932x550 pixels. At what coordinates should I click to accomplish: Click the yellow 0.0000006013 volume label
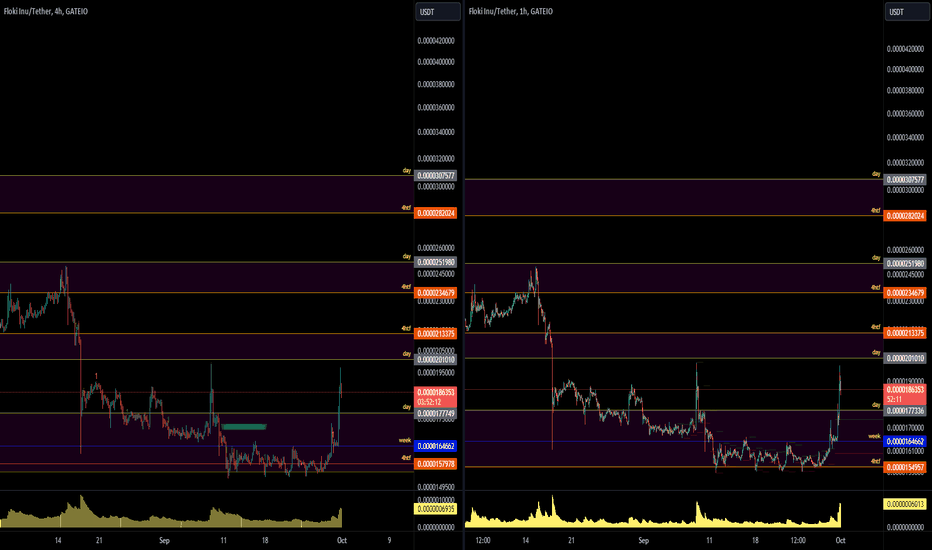905,504
